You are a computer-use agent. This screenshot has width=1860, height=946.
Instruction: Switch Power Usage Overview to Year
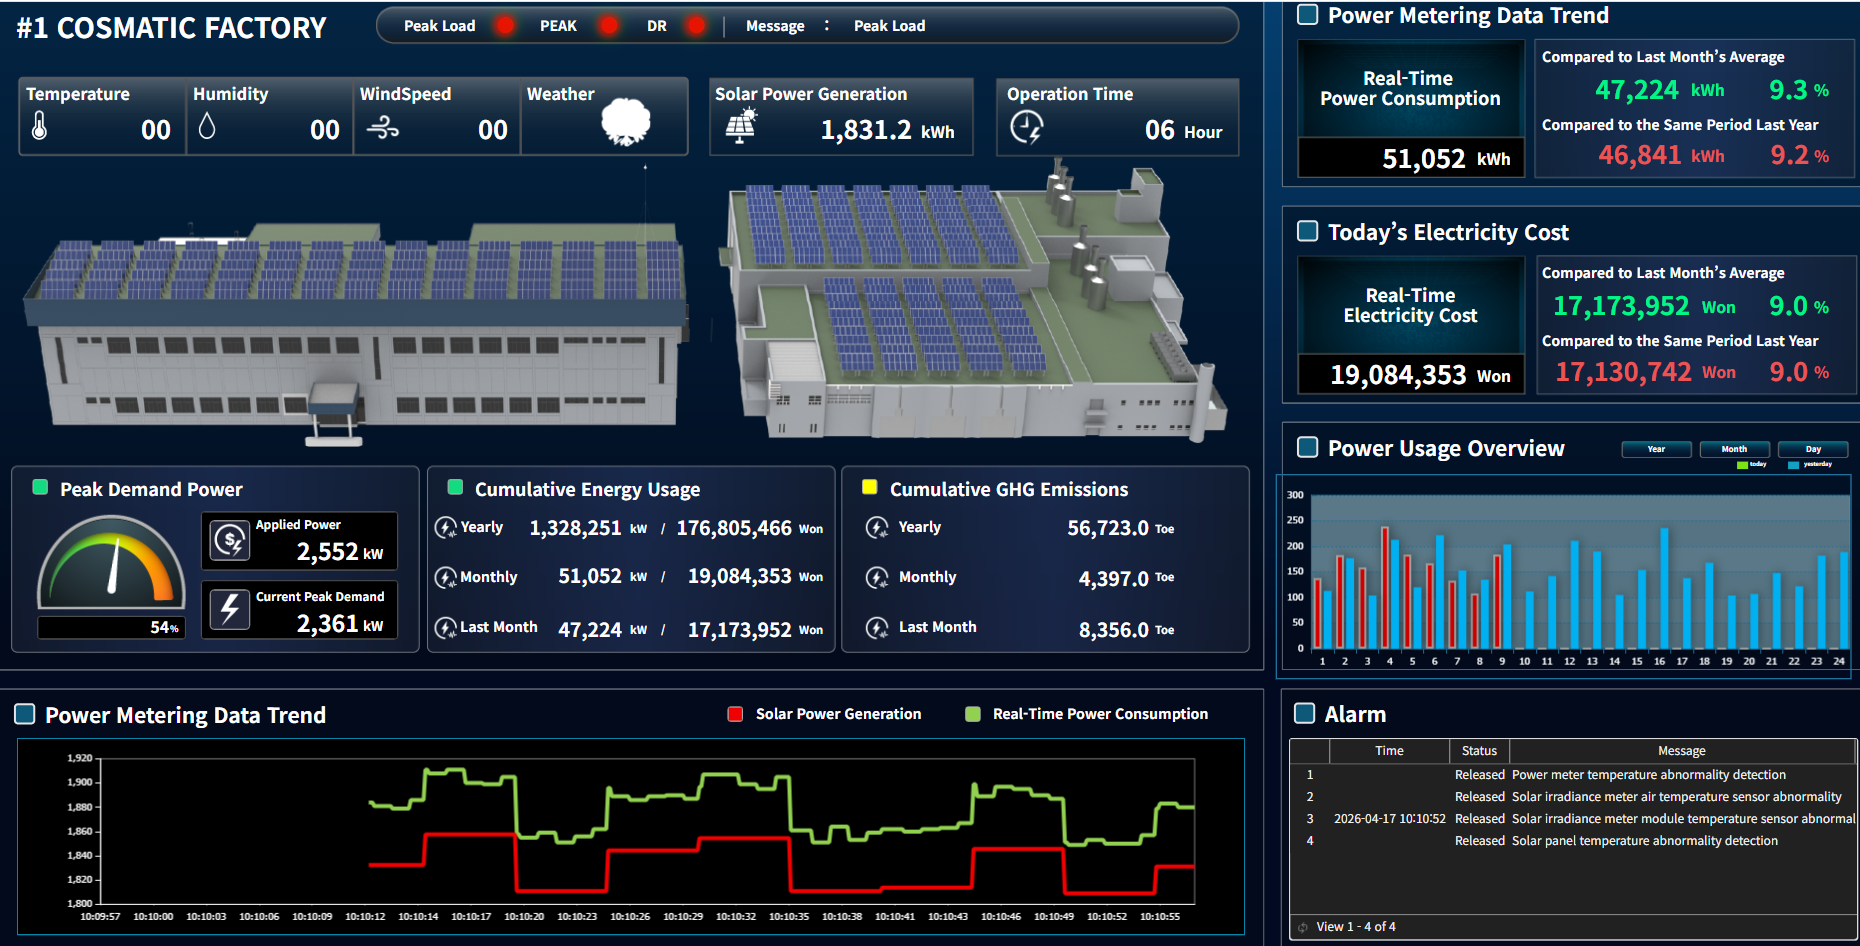(x=1656, y=449)
